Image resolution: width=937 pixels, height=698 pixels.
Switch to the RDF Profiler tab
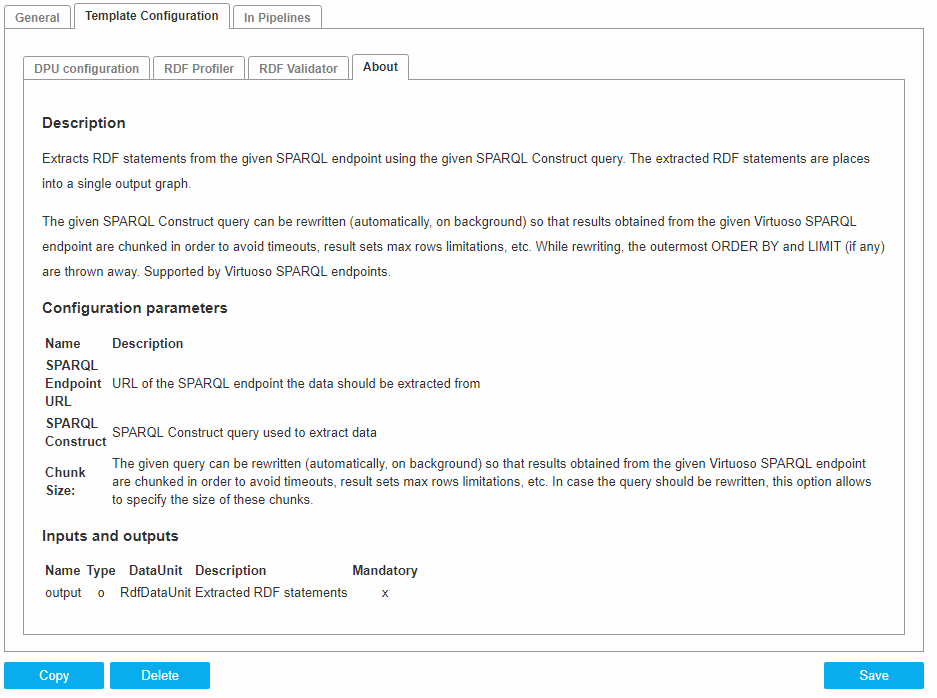click(x=199, y=69)
